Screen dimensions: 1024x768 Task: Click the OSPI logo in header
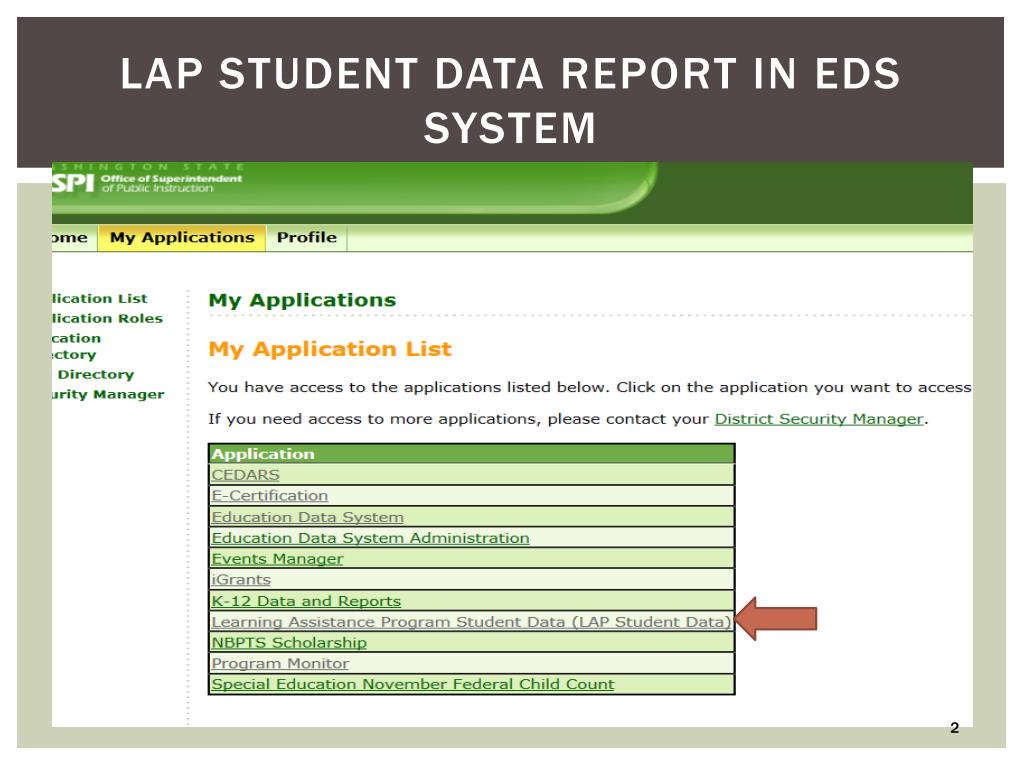[147, 182]
